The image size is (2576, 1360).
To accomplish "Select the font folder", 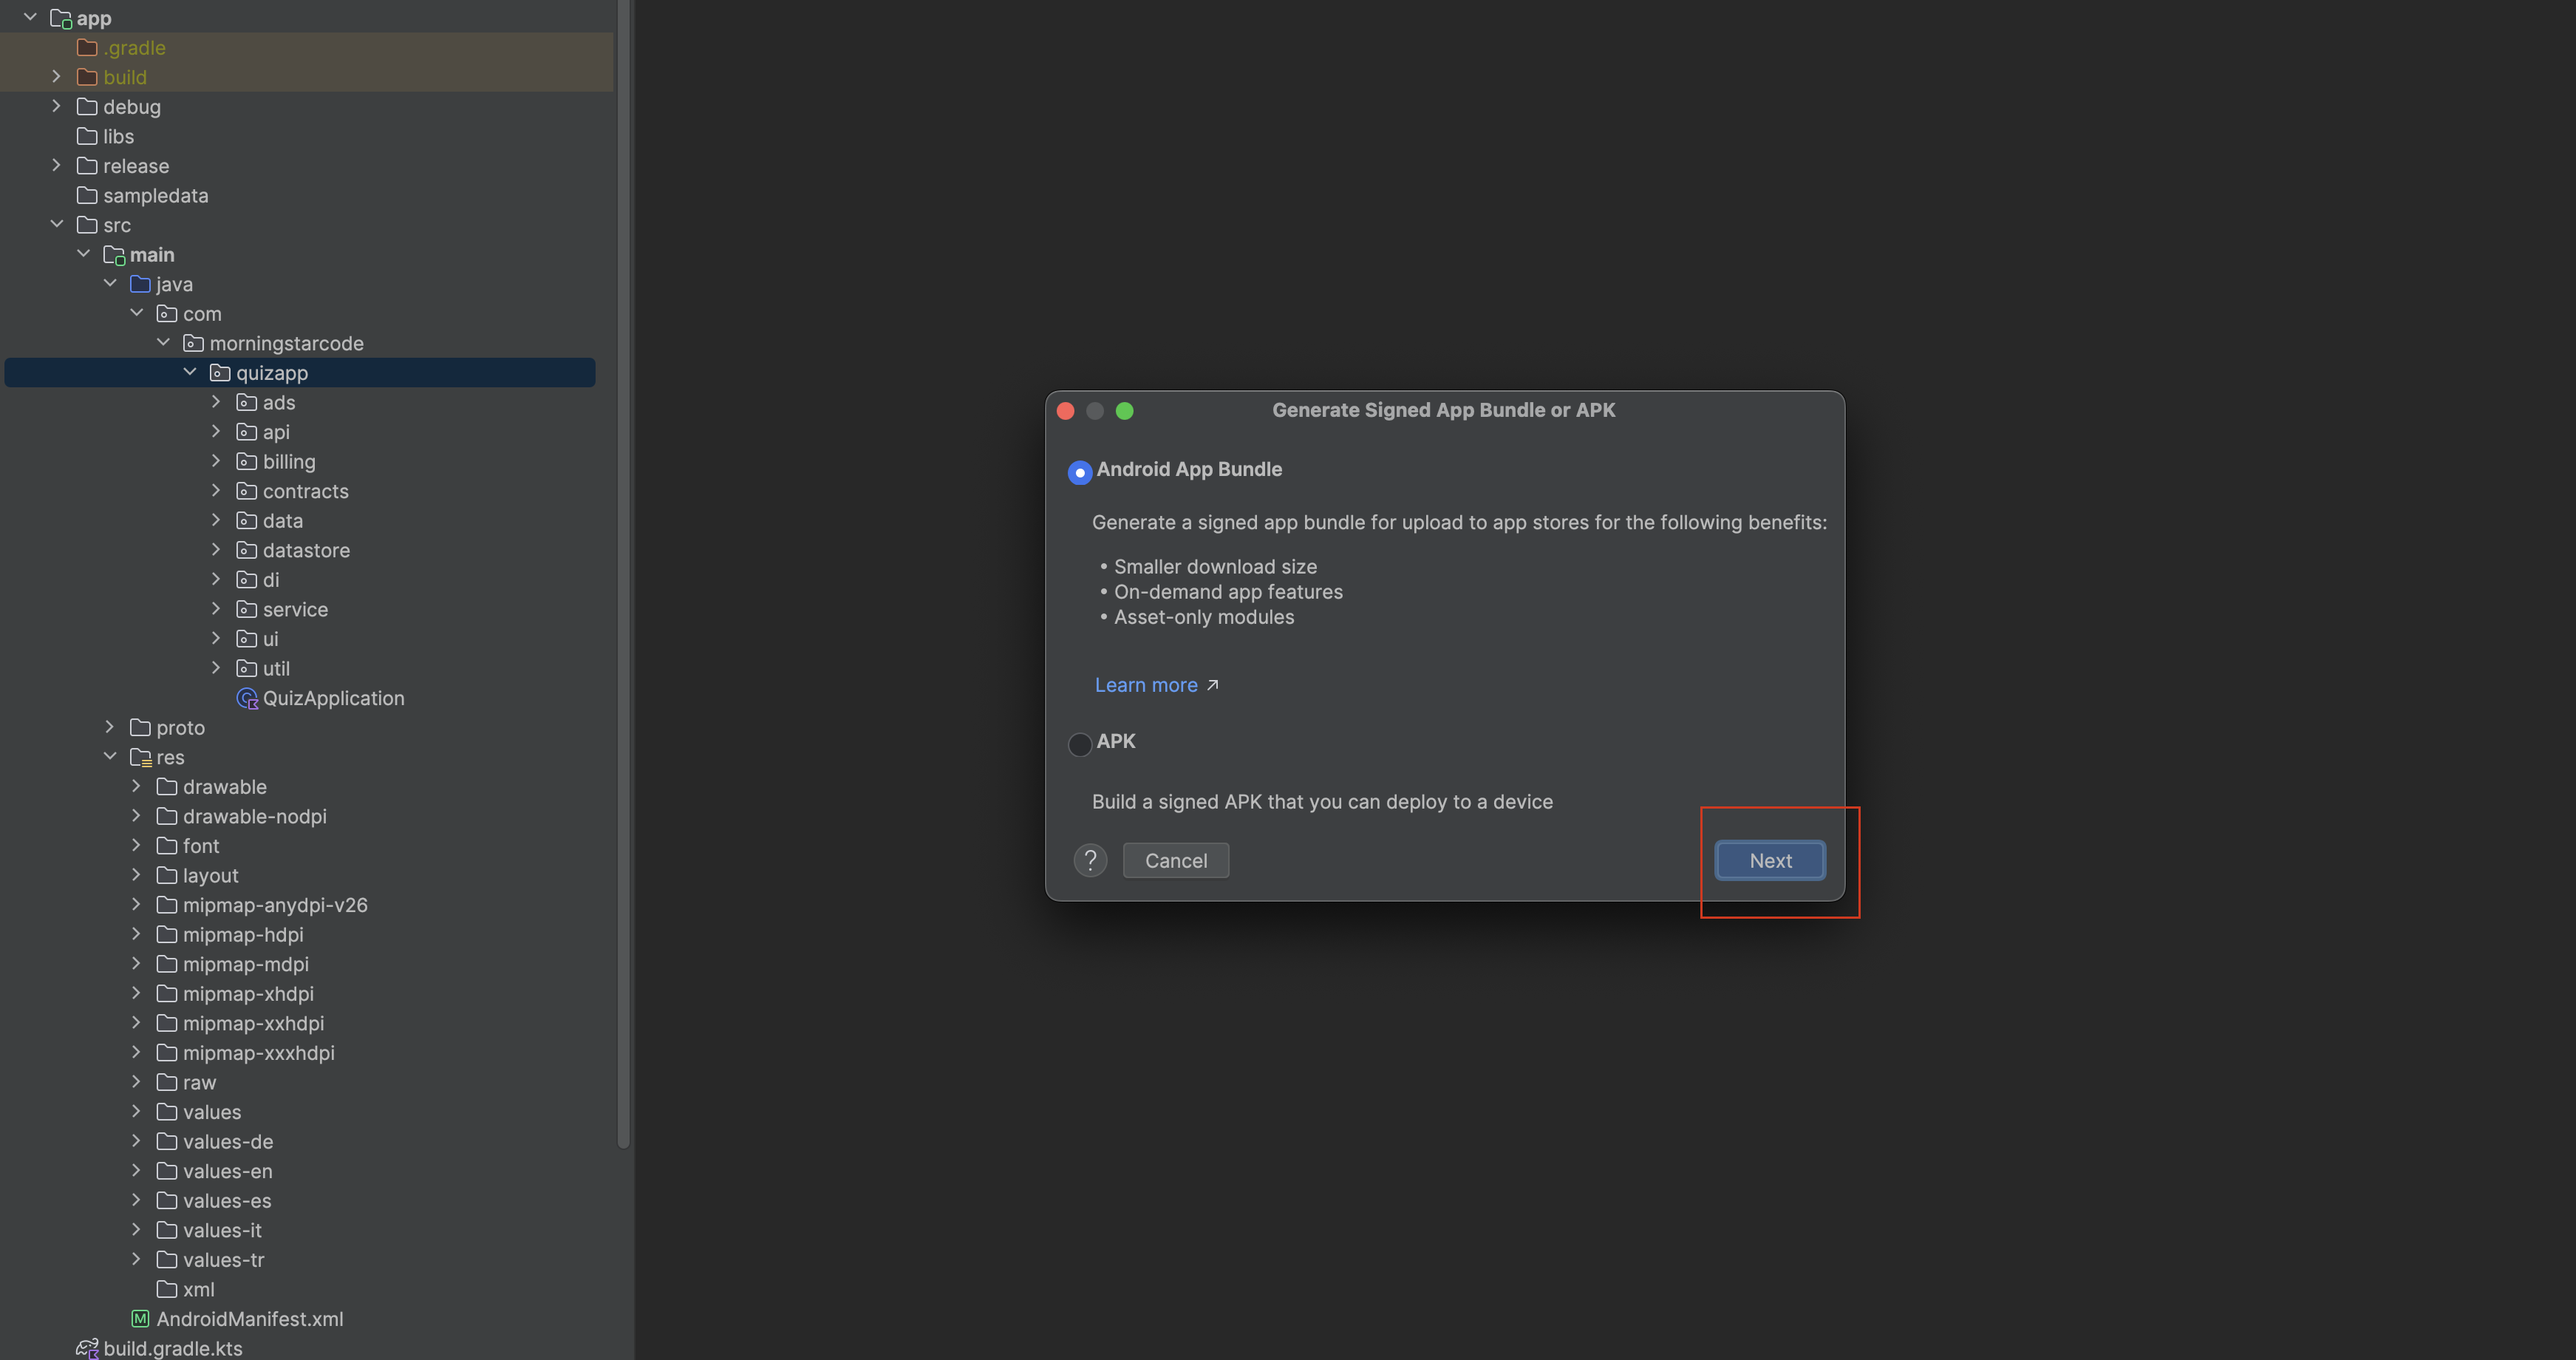I will tap(300, 845).
